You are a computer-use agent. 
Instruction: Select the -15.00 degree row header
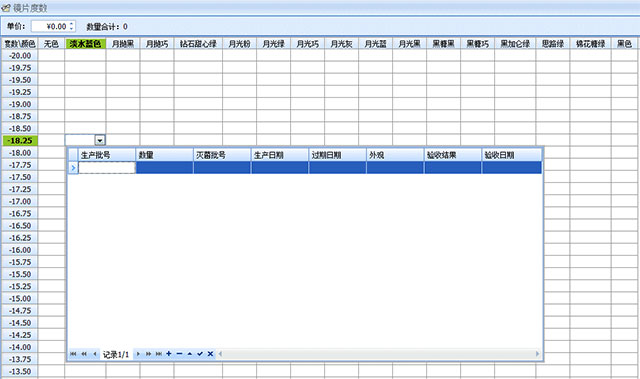pos(20,298)
